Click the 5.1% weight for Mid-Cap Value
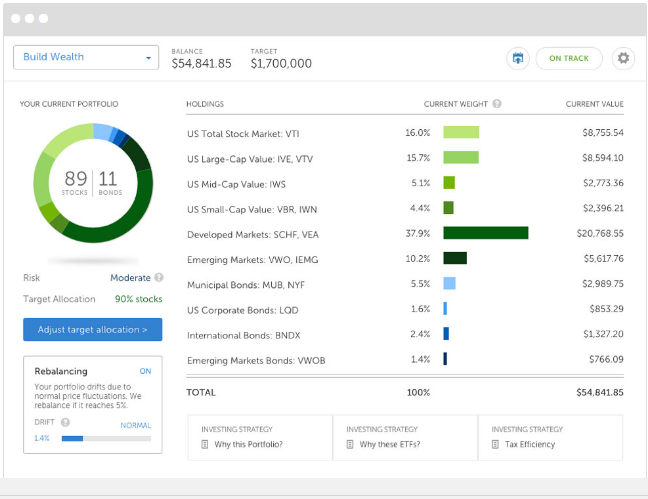The height and width of the screenshot is (499, 648). pos(421,183)
